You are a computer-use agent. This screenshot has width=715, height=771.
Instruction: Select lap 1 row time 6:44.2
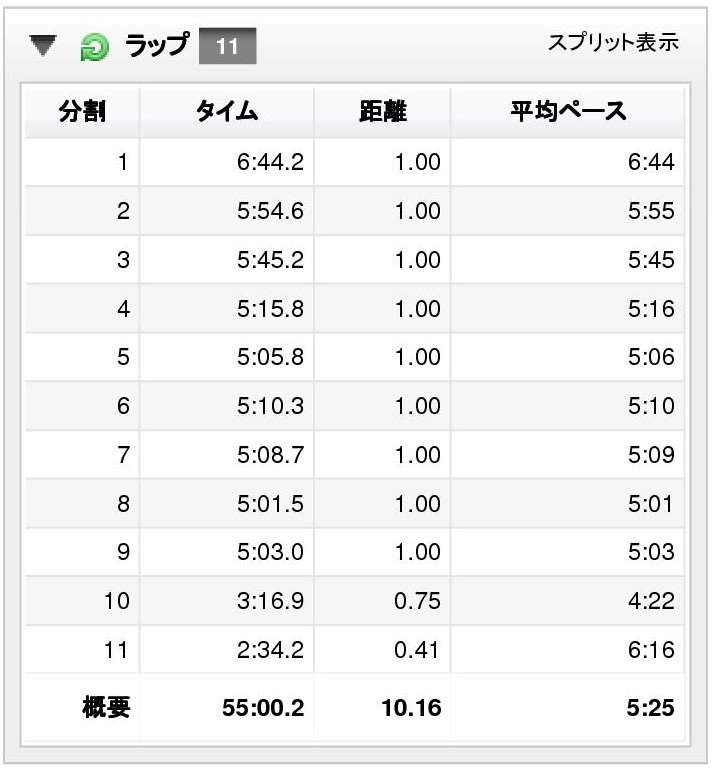[270, 162]
